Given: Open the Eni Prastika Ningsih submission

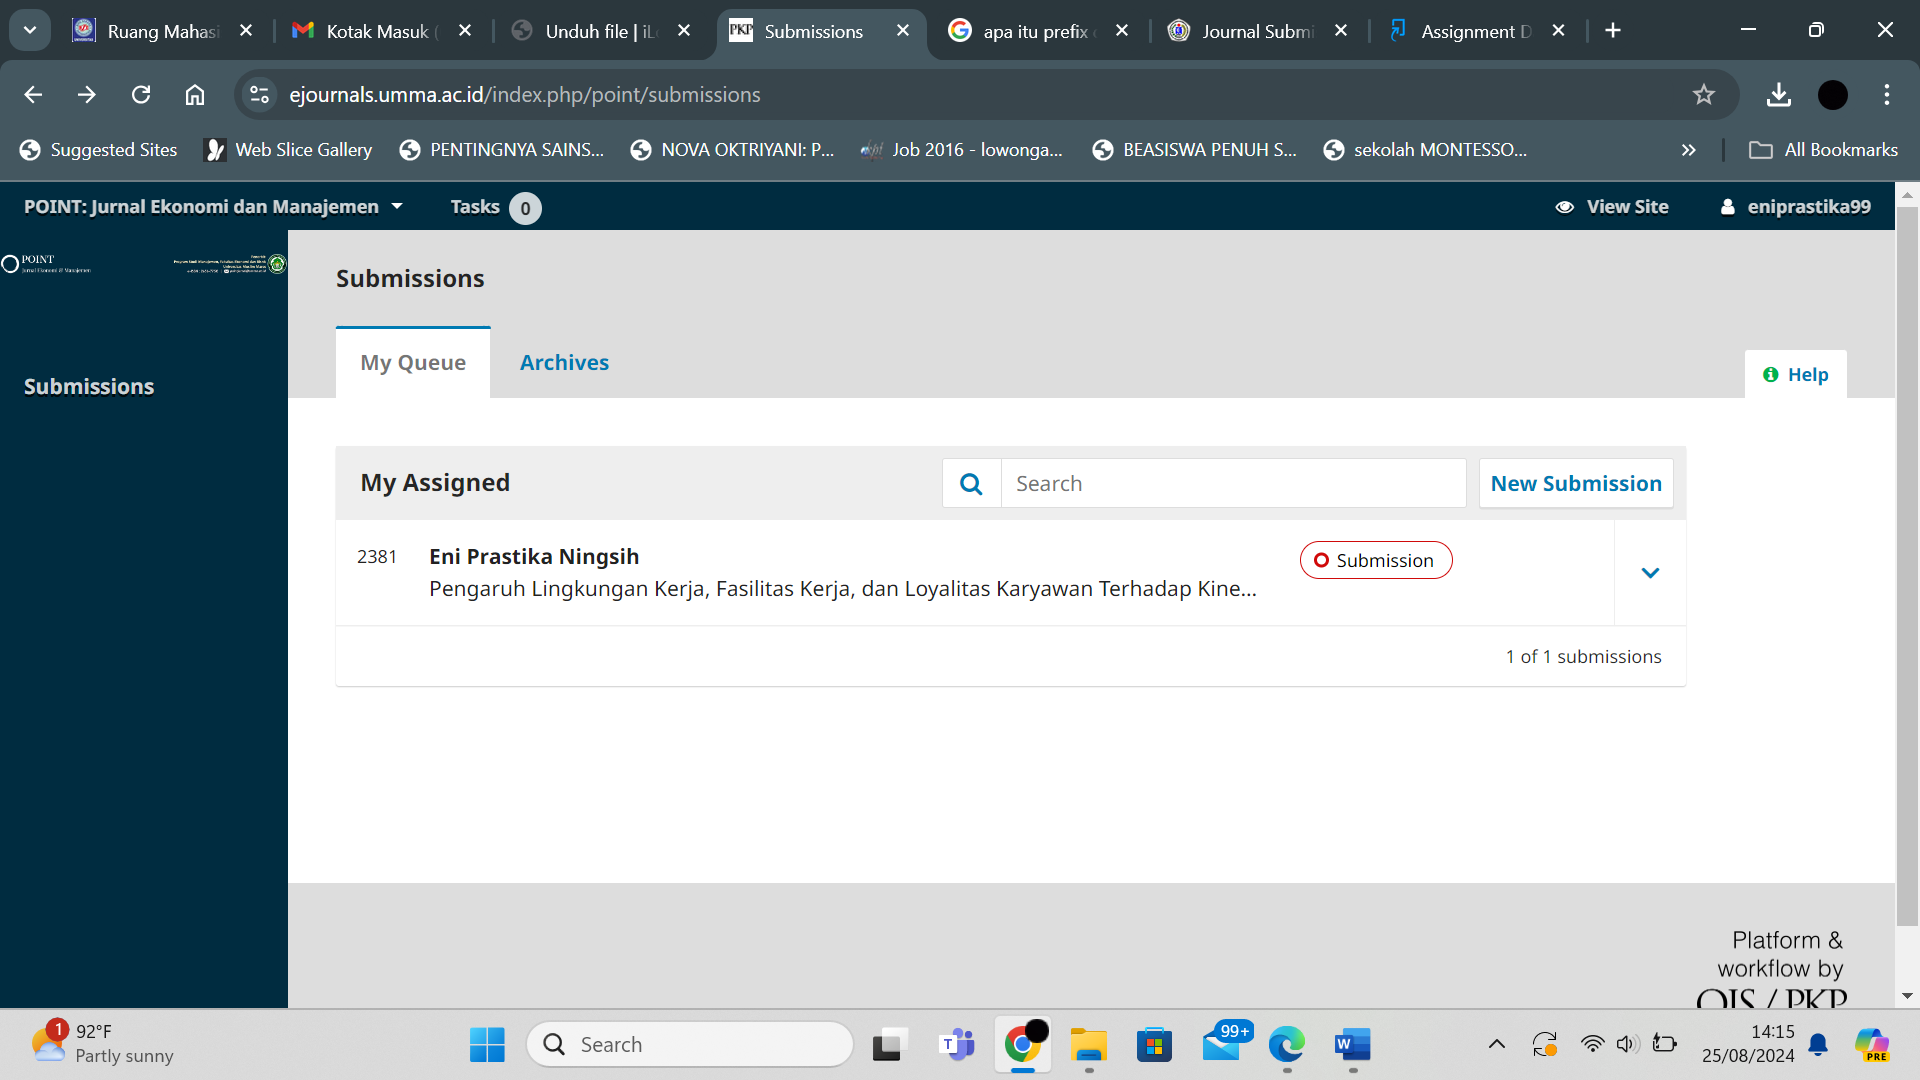Looking at the screenshot, I should (533, 556).
